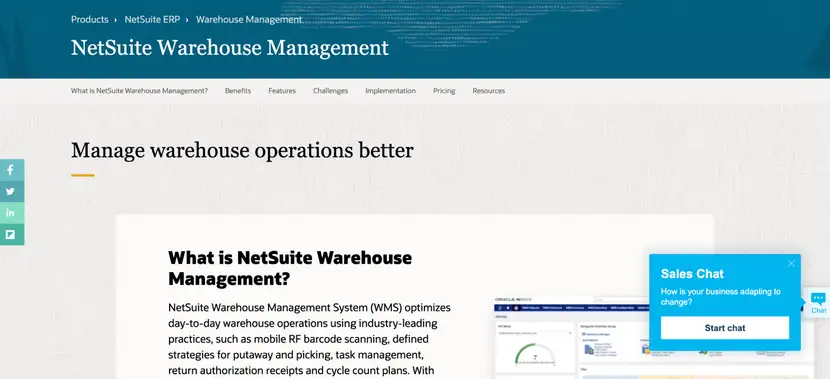The width and height of the screenshot is (830, 379).
Task: Share page on LinkedIn icon
Action: click(x=11, y=213)
